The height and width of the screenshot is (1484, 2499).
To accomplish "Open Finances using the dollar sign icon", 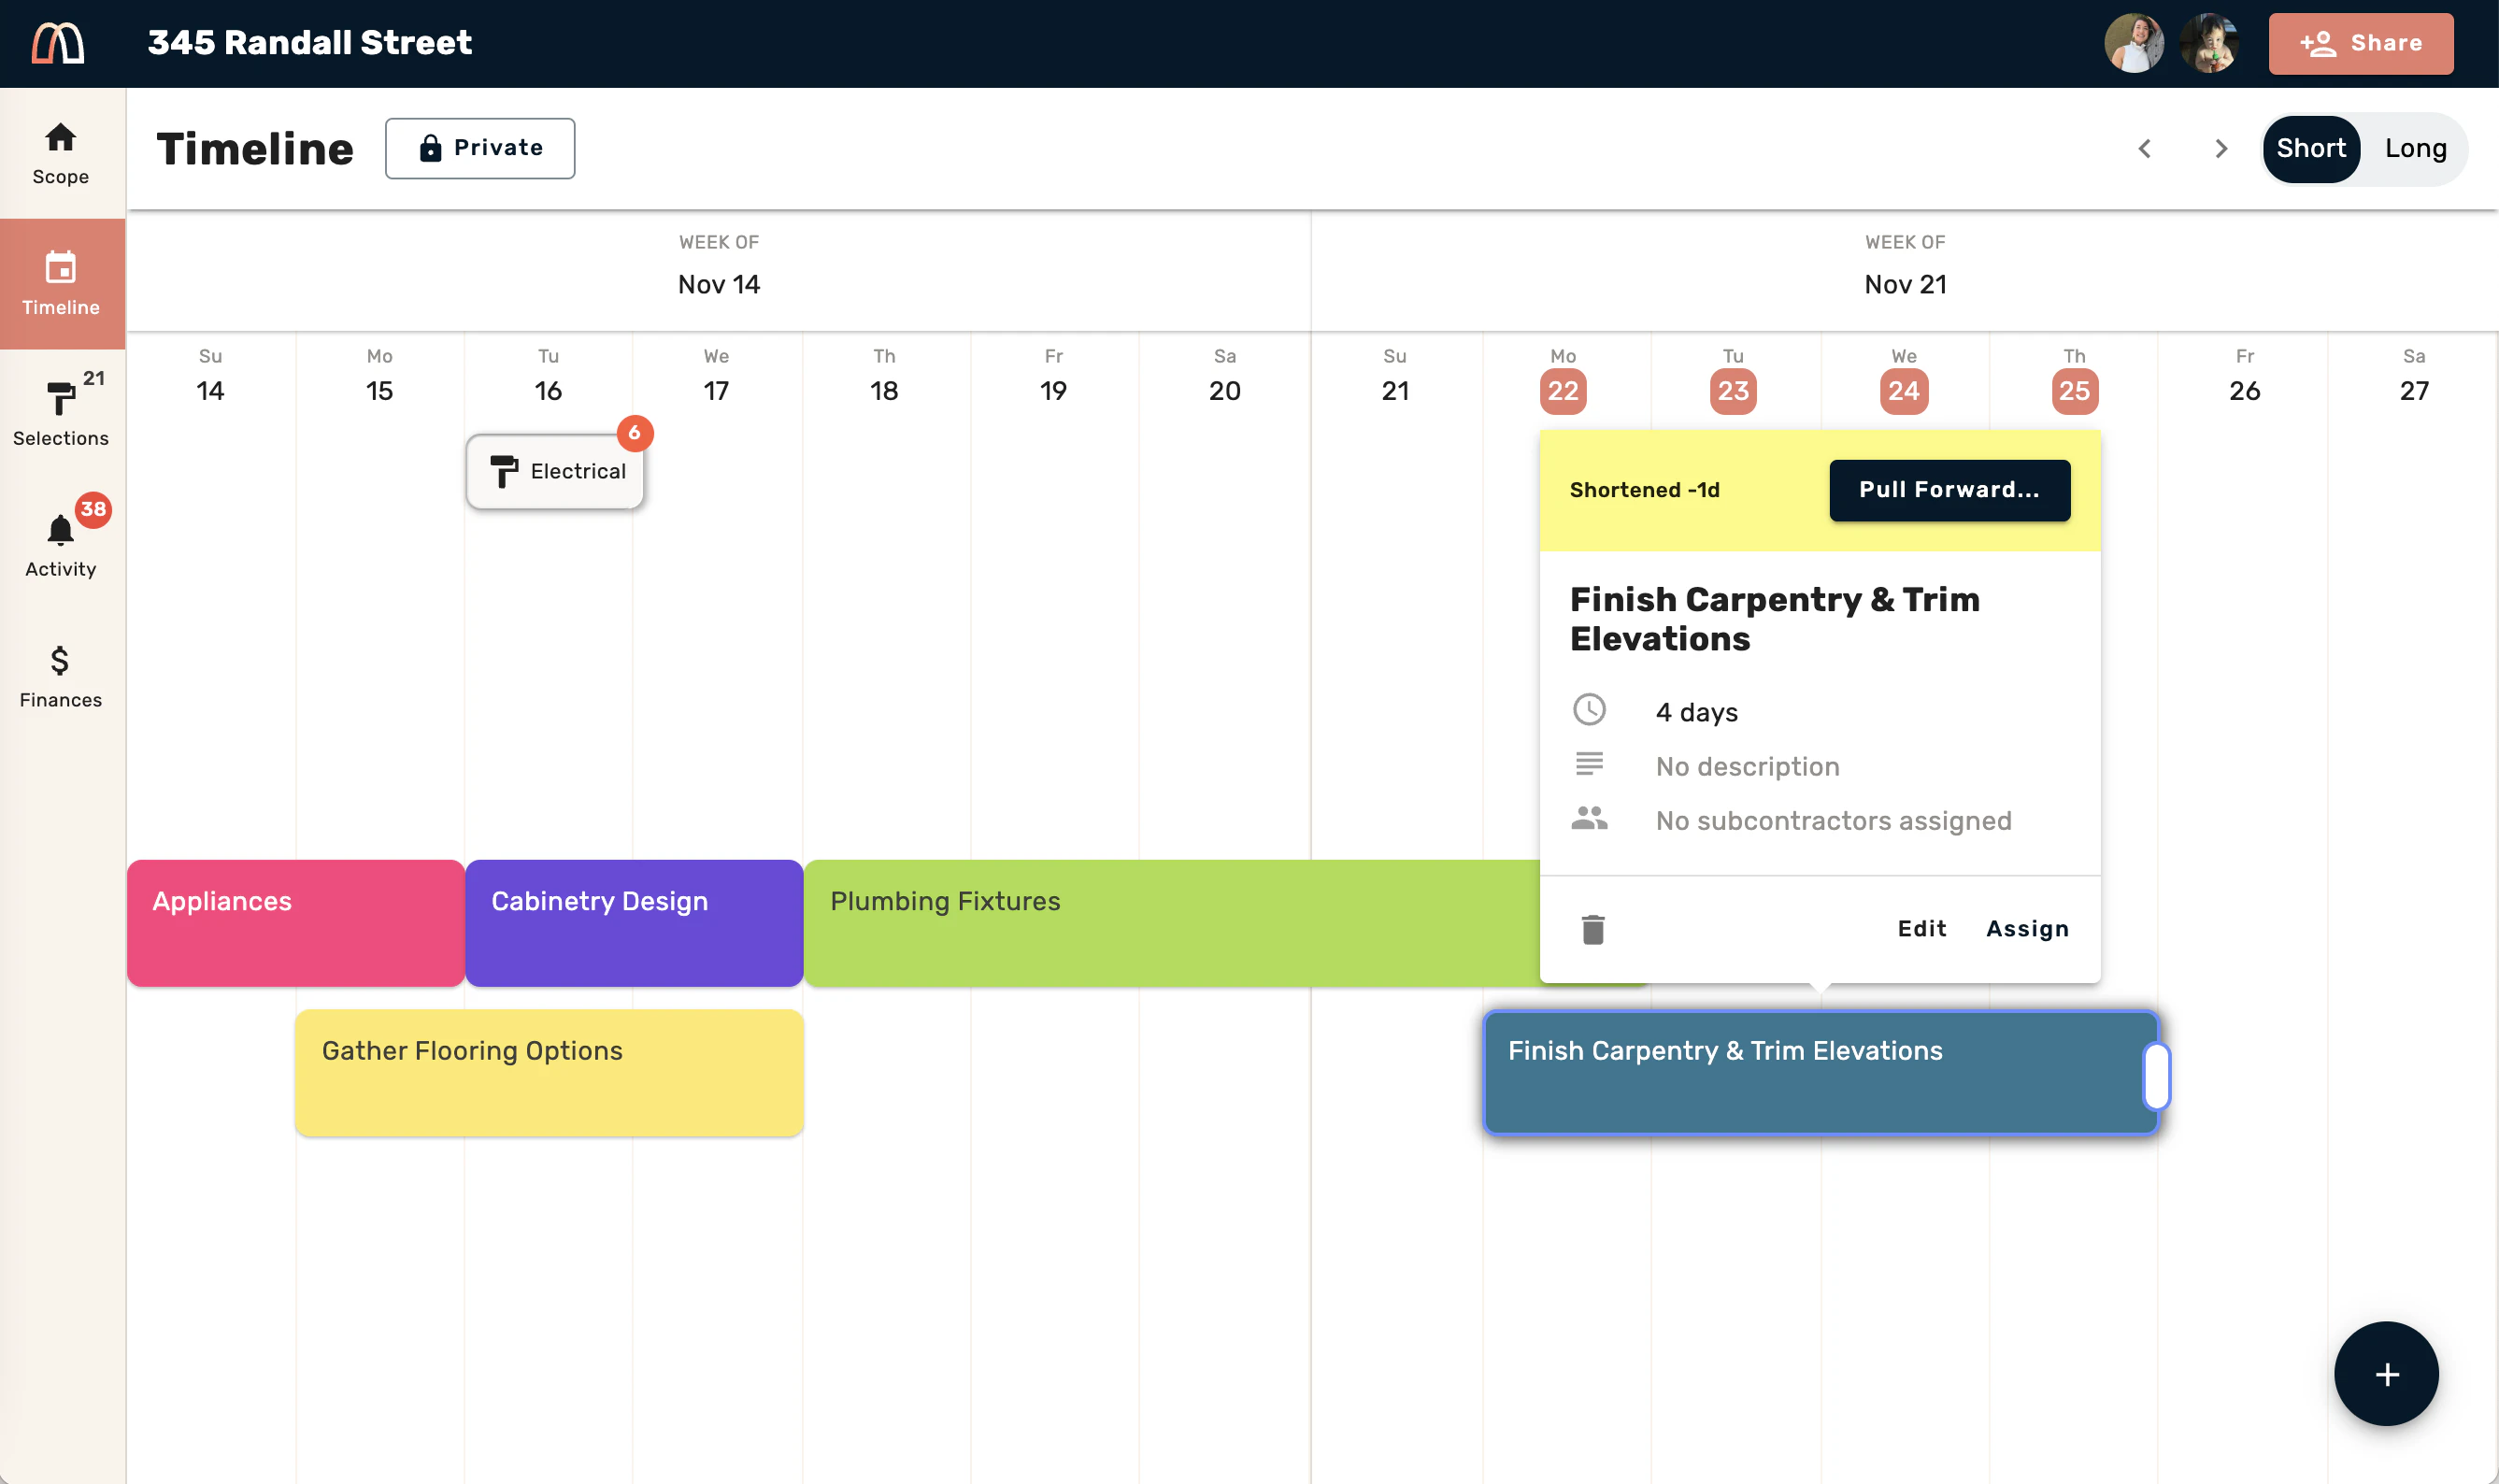I will pyautogui.click(x=60, y=662).
